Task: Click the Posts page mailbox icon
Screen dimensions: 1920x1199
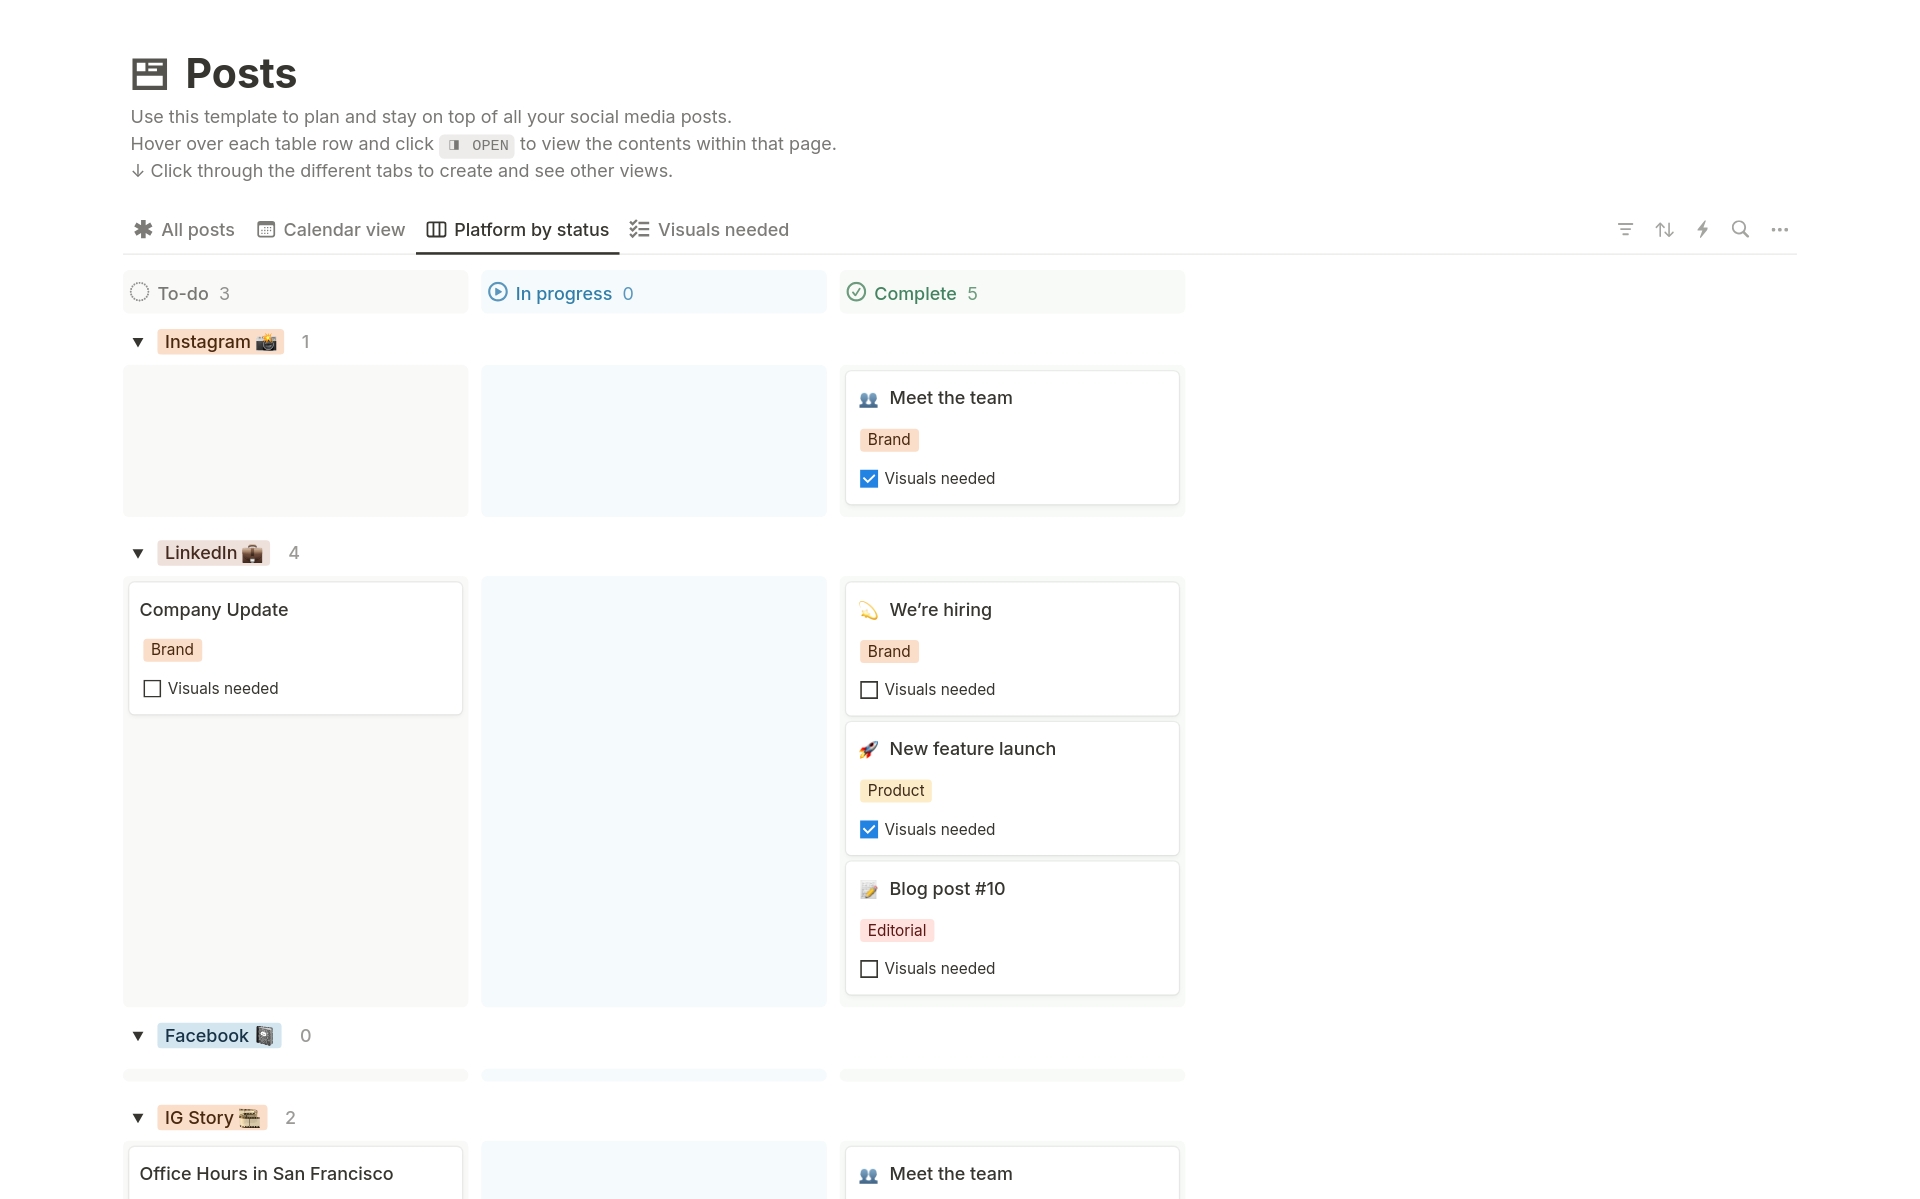Action: click(148, 73)
